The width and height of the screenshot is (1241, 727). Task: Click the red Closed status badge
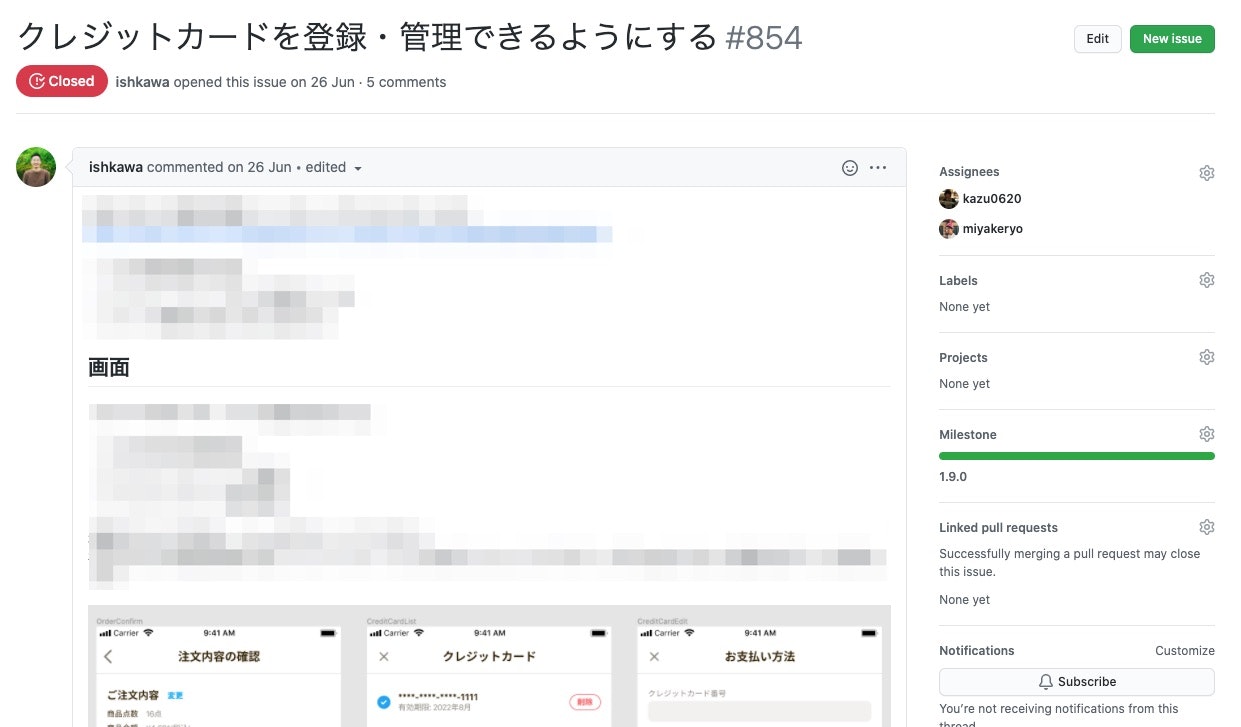pyautogui.click(x=62, y=81)
